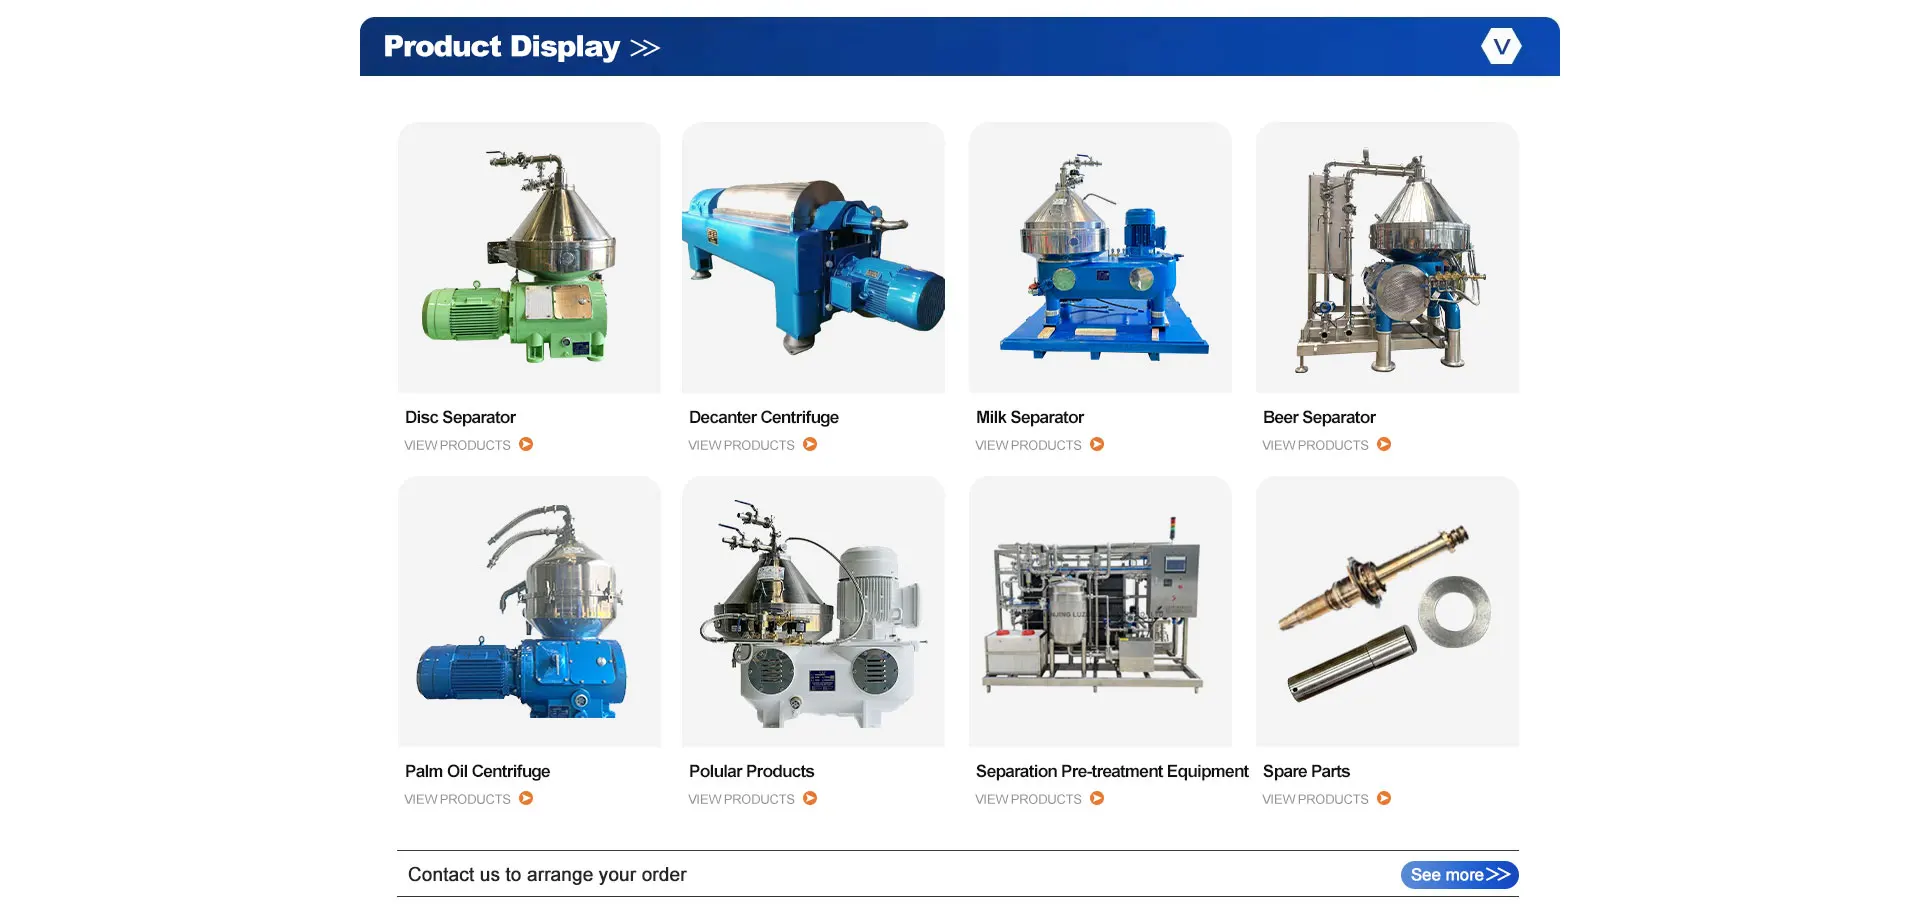Click orange arrow icon under Decanter Centrifuge
This screenshot has width=1920, height=914.
810,444
